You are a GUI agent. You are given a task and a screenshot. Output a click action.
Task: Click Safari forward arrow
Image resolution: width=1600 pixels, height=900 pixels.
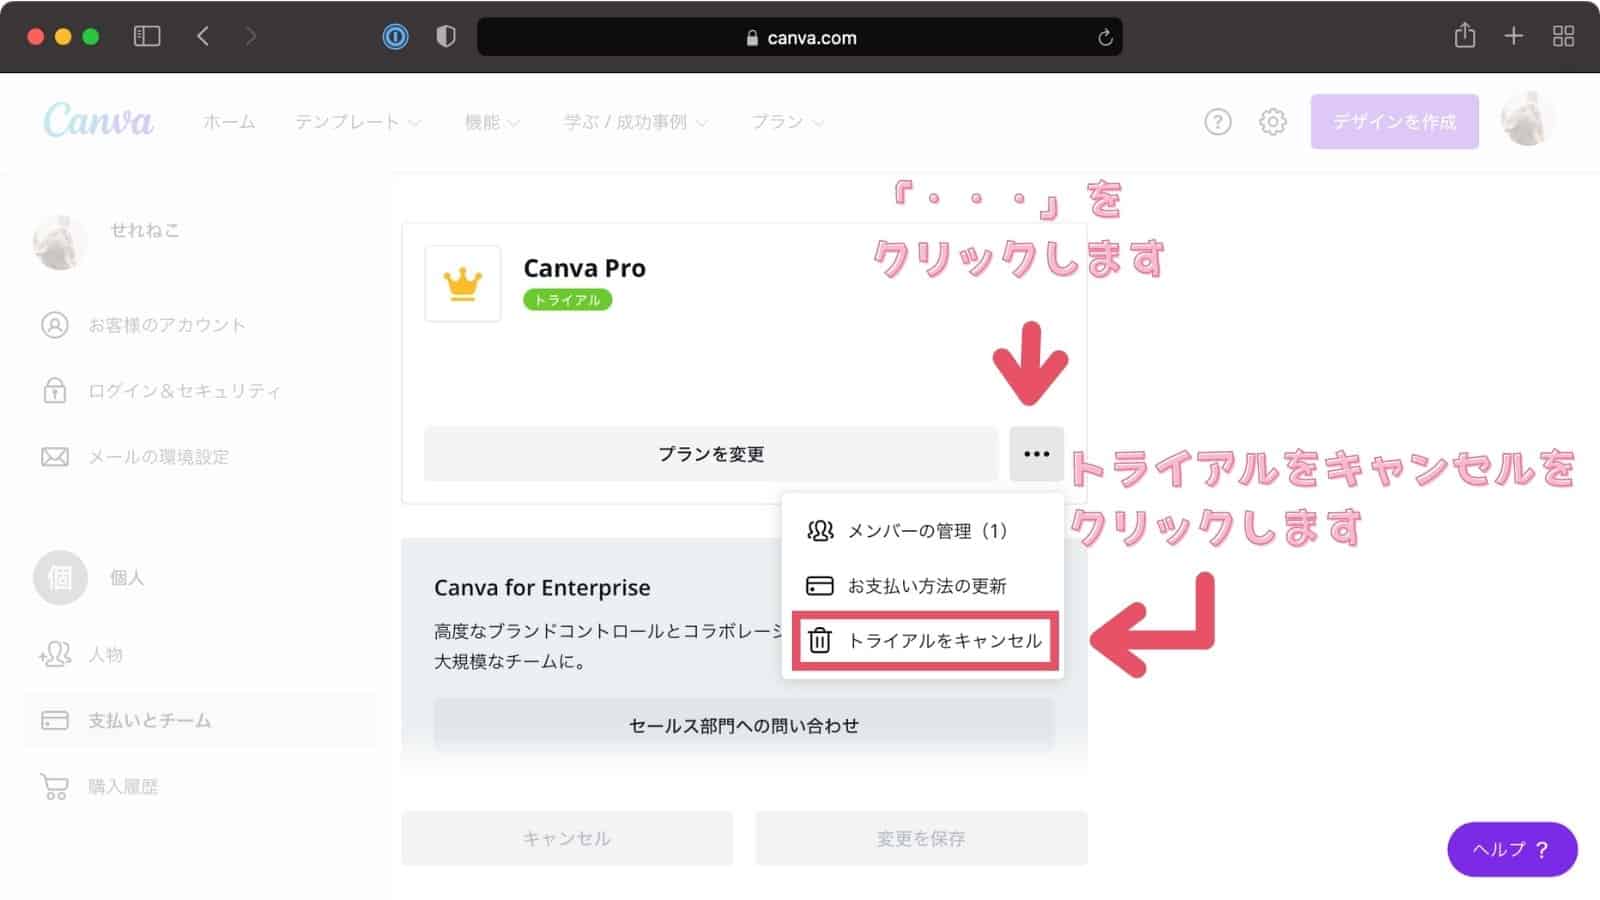[x=250, y=37]
